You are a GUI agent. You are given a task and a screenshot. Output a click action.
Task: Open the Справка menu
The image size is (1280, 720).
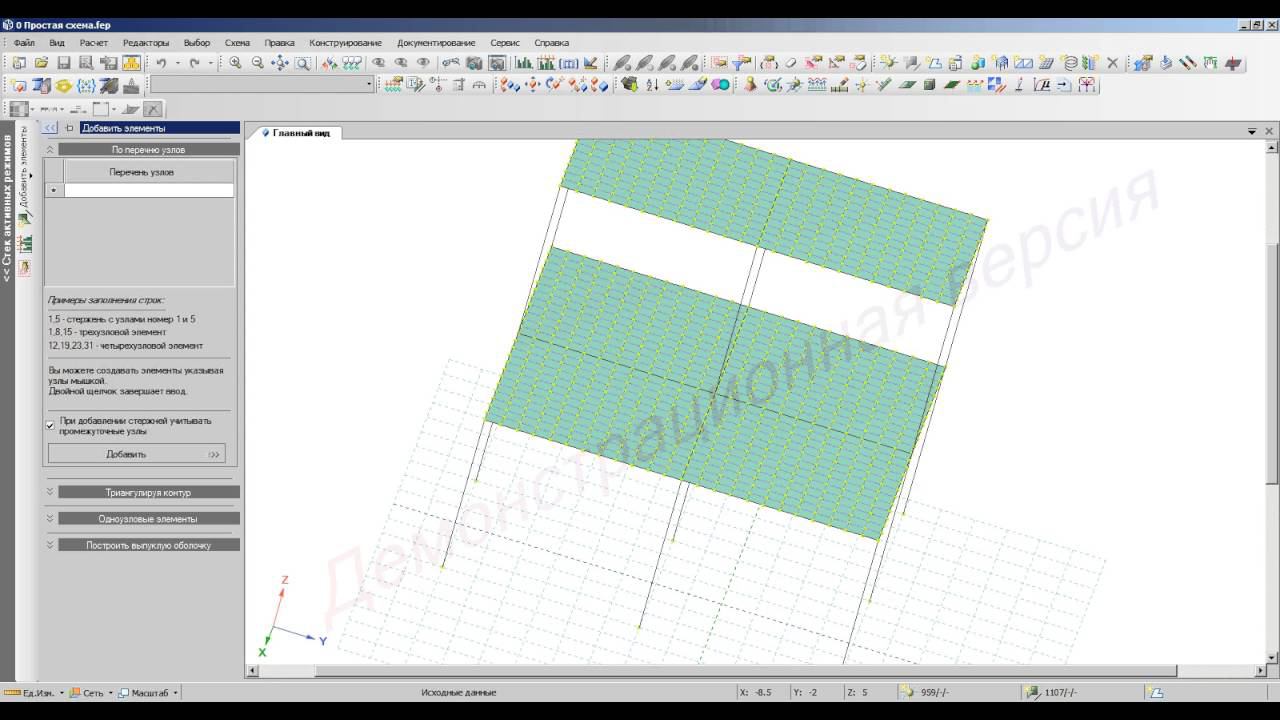[x=551, y=43]
